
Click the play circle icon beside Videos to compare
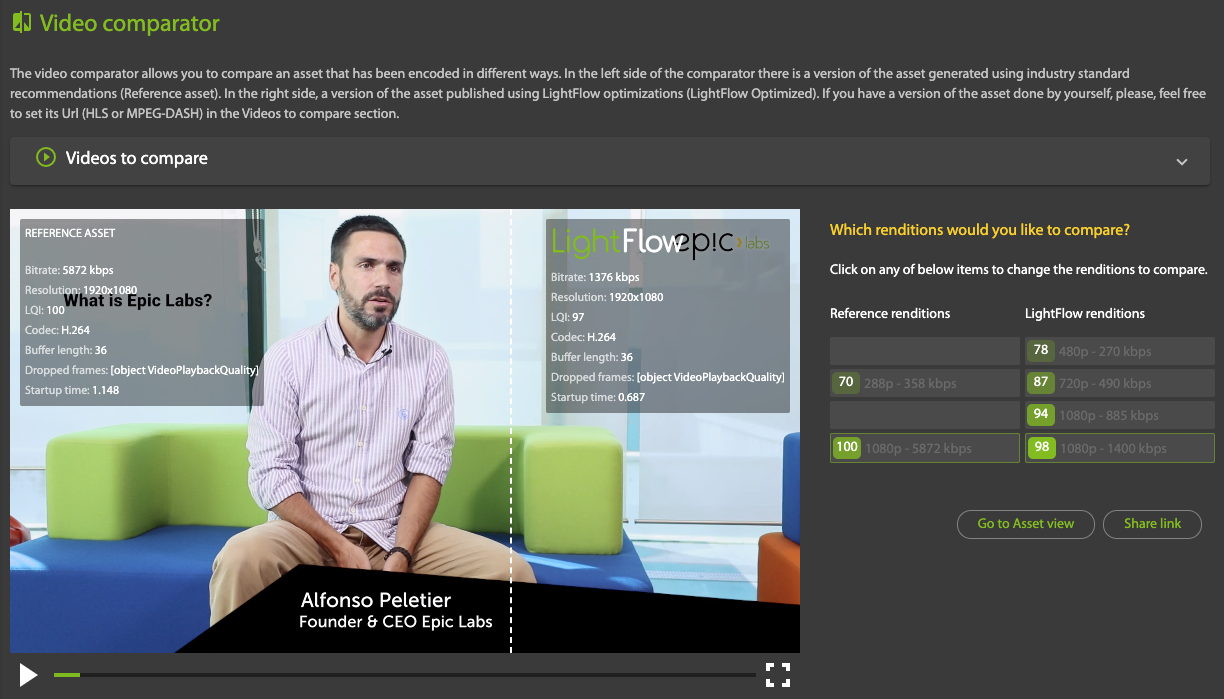pyautogui.click(x=45, y=158)
